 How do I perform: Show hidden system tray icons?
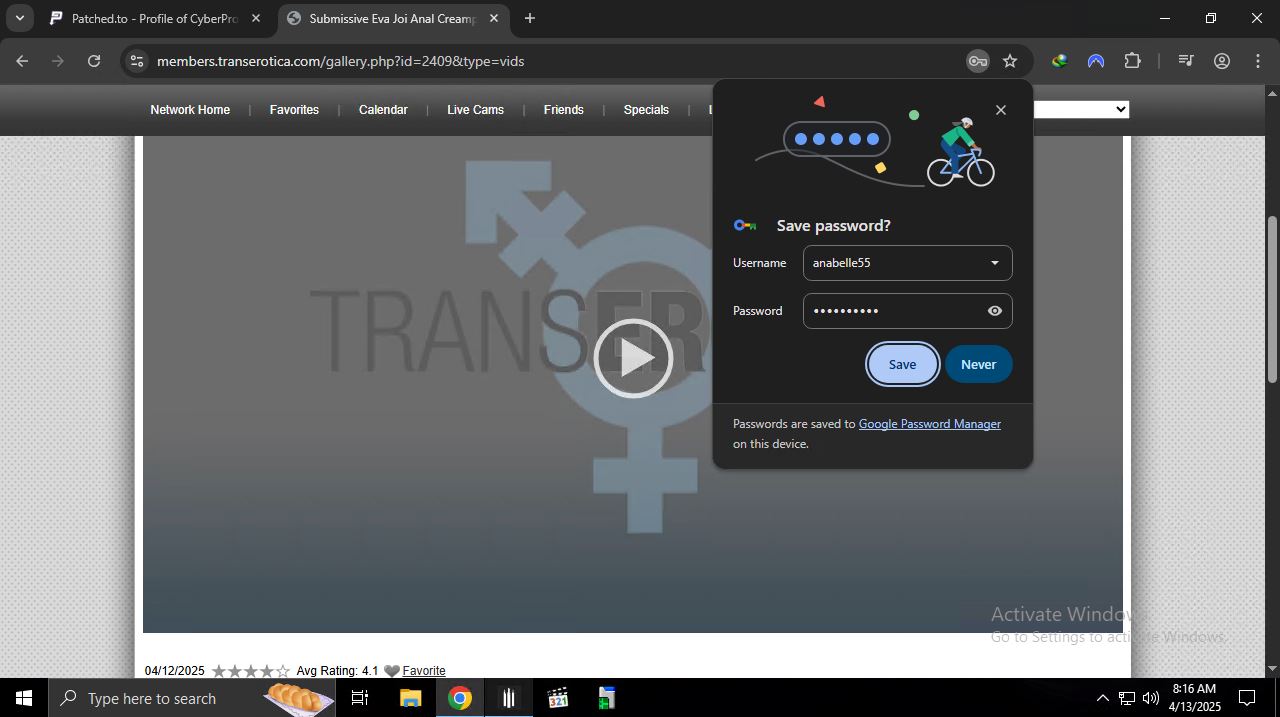pos(1102,698)
